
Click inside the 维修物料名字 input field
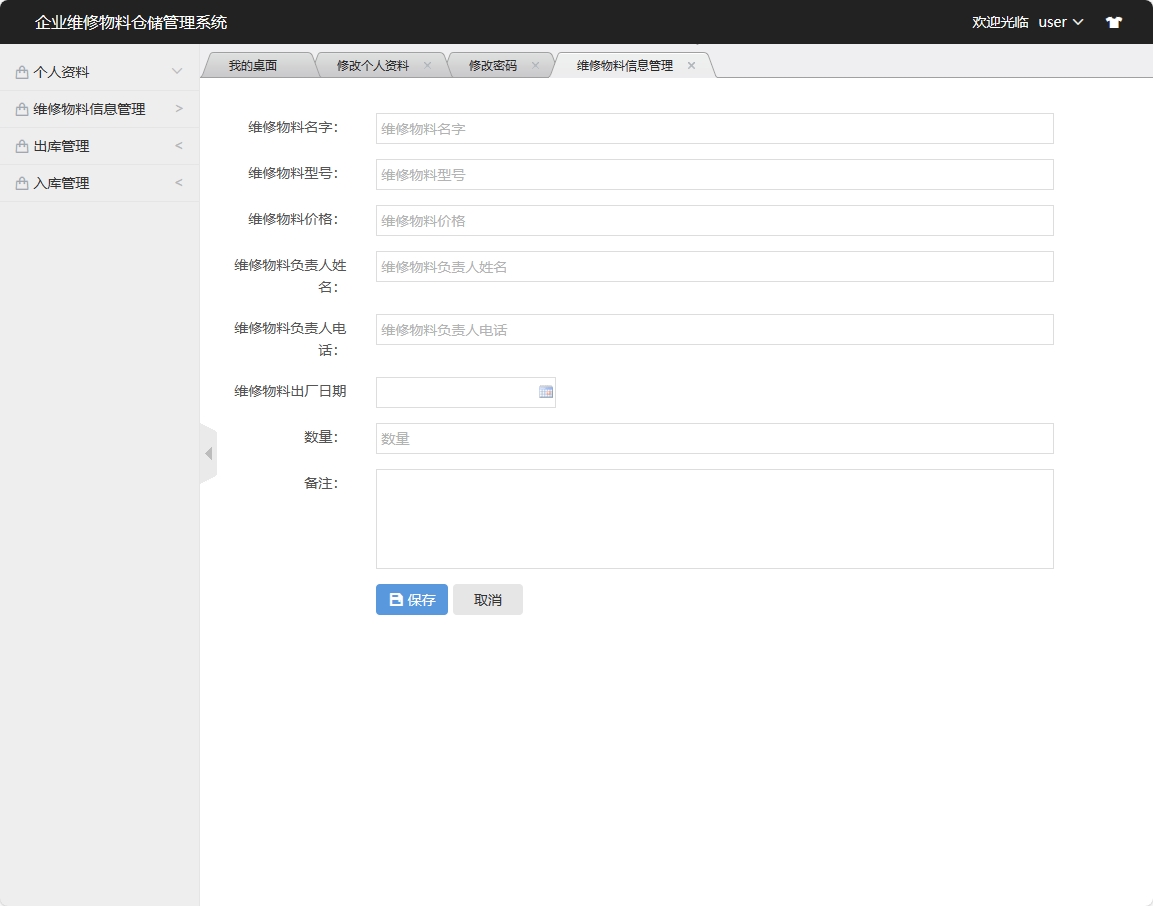click(713, 128)
